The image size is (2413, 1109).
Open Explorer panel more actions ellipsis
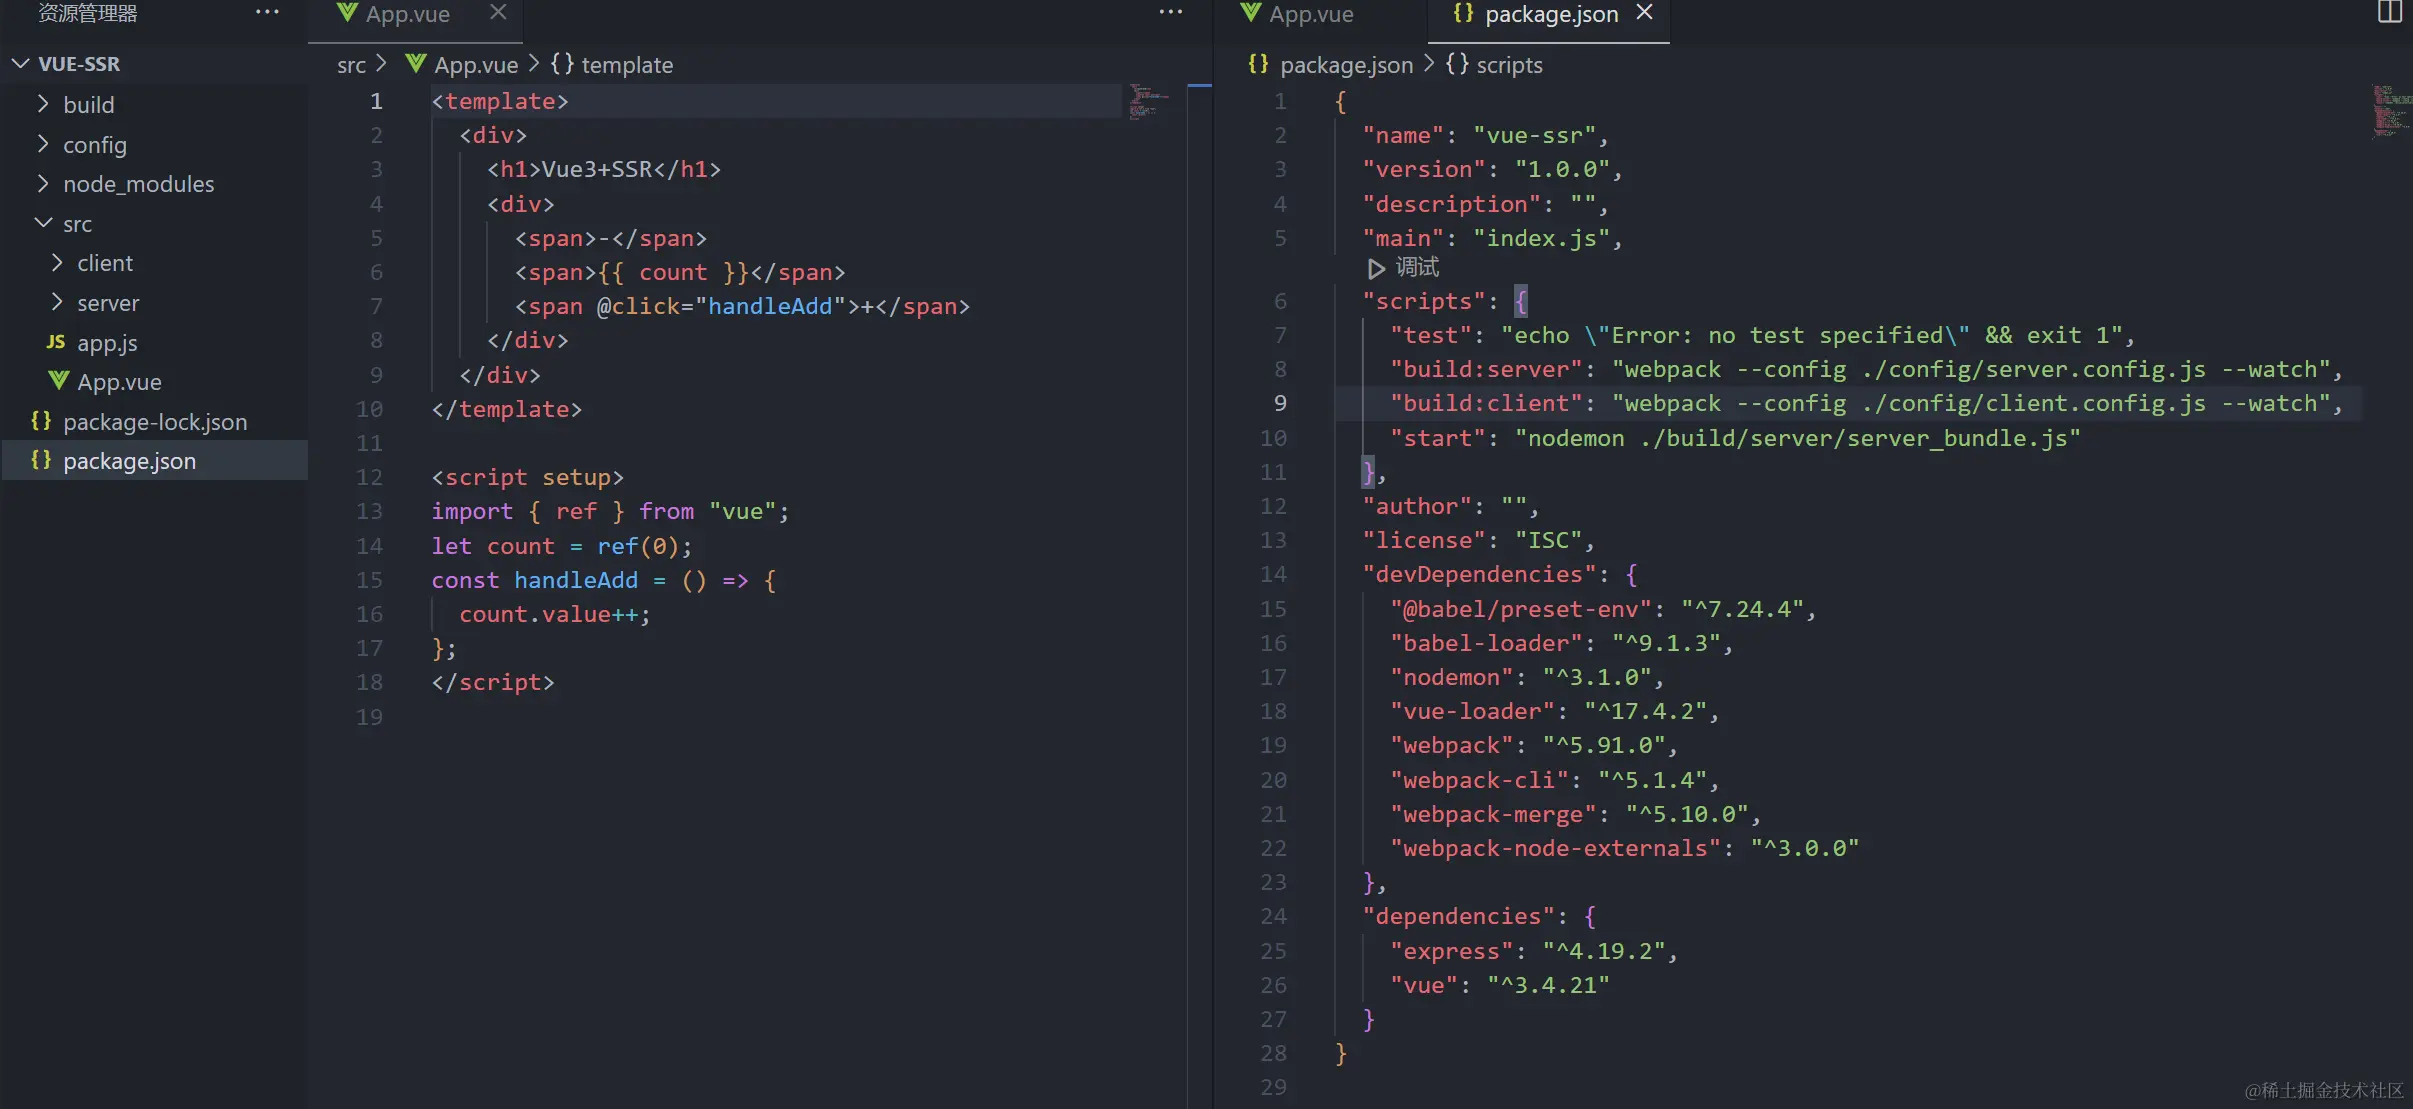(267, 13)
